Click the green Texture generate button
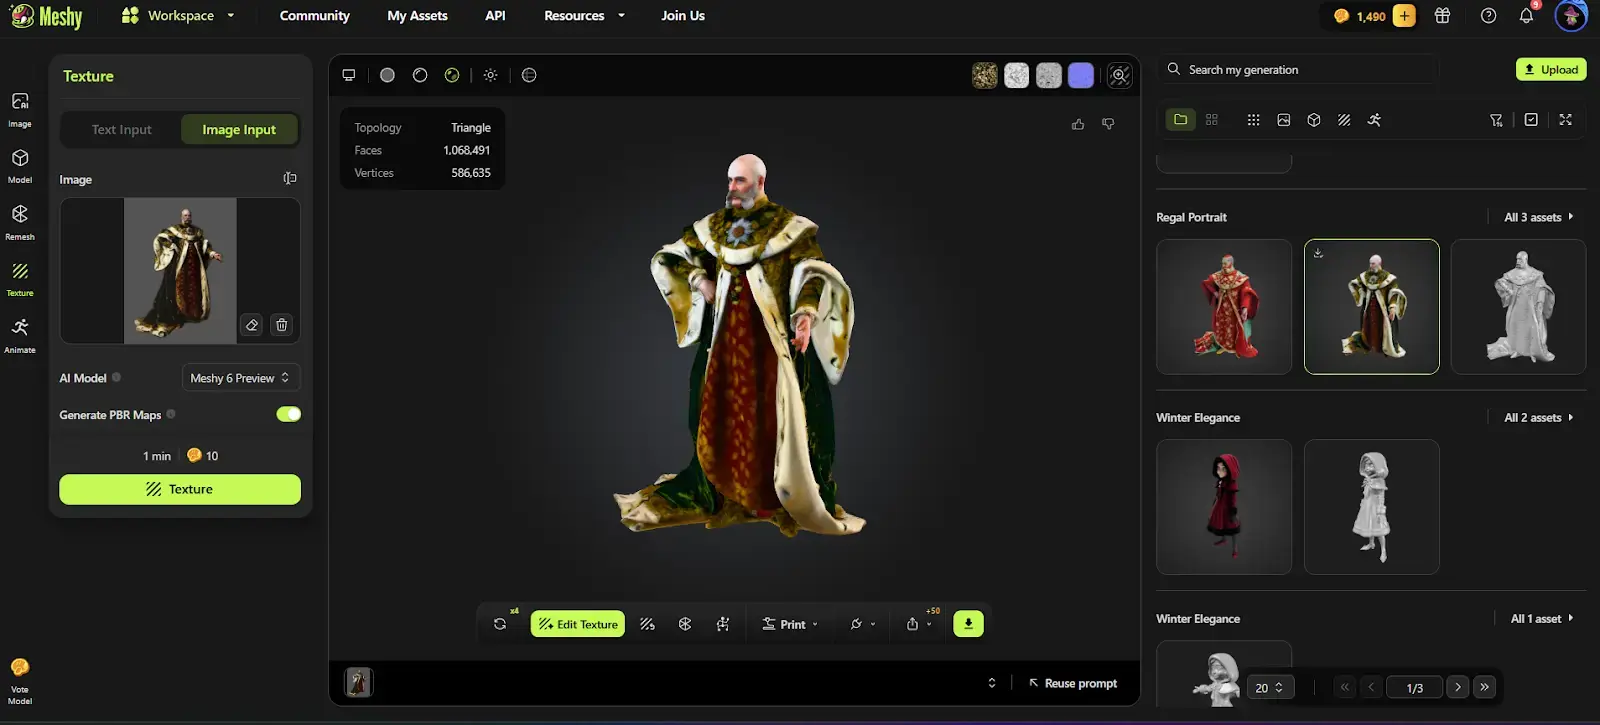This screenshot has height=725, width=1600. coord(180,489)
